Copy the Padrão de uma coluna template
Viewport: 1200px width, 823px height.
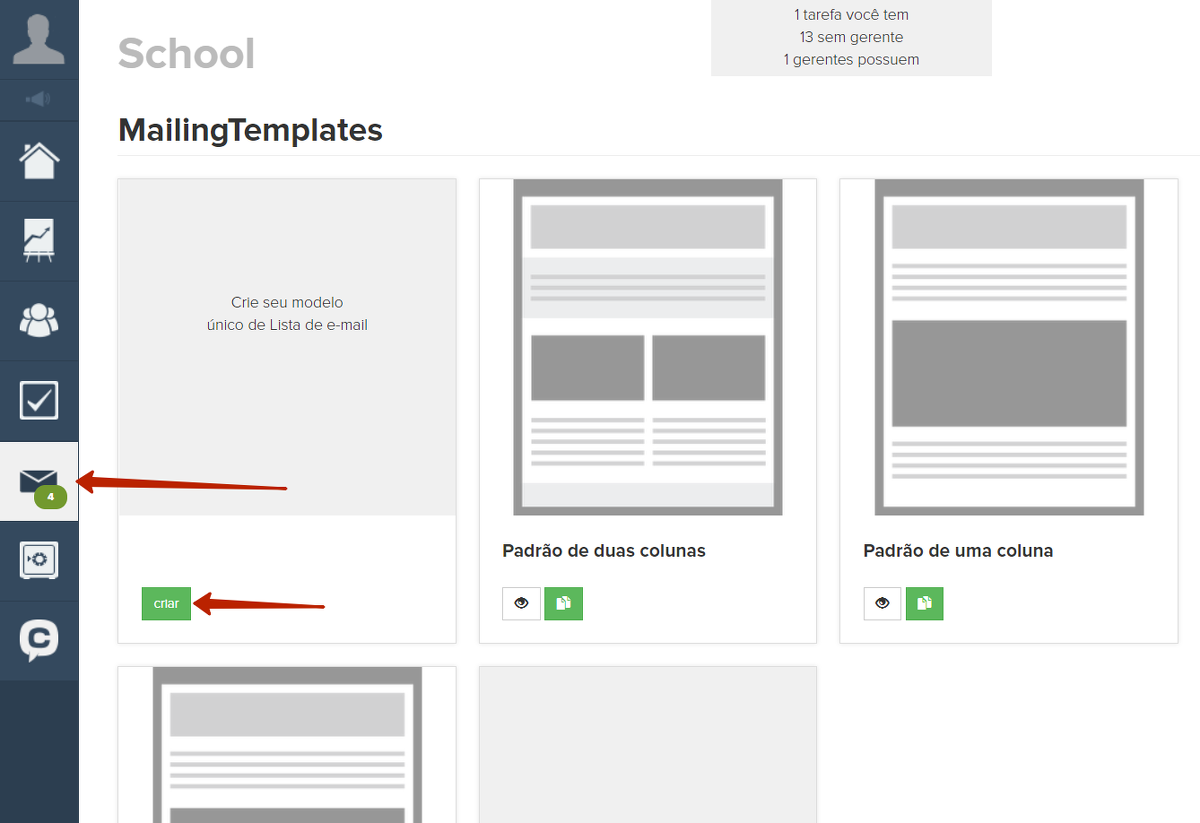pyautogui.click(x=924, y=604)
